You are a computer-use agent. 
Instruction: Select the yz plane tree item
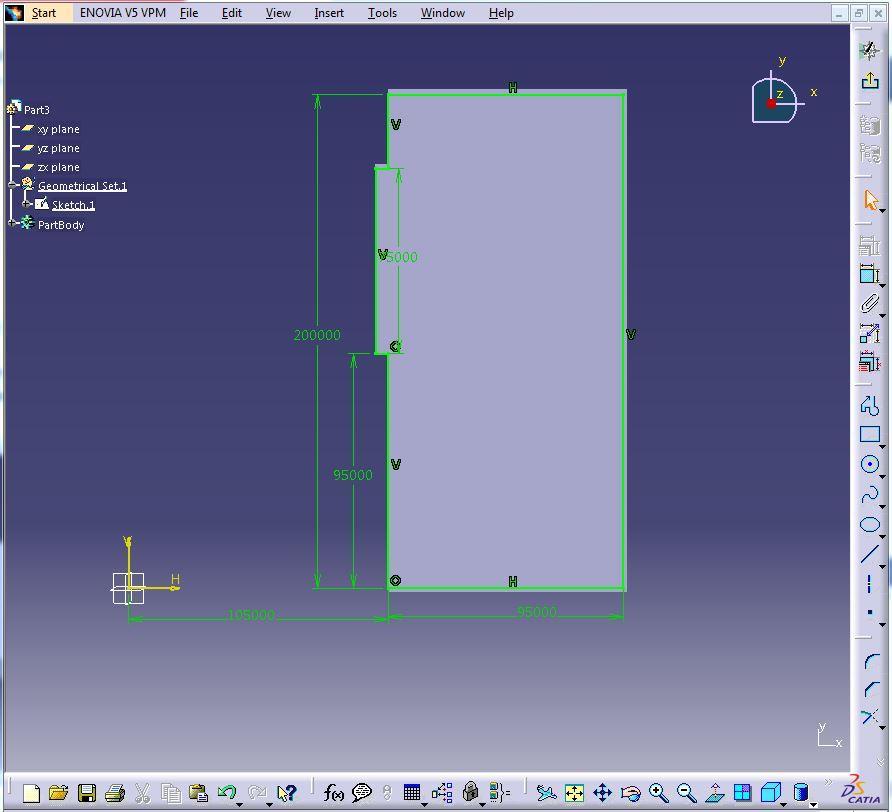(58, 148)
